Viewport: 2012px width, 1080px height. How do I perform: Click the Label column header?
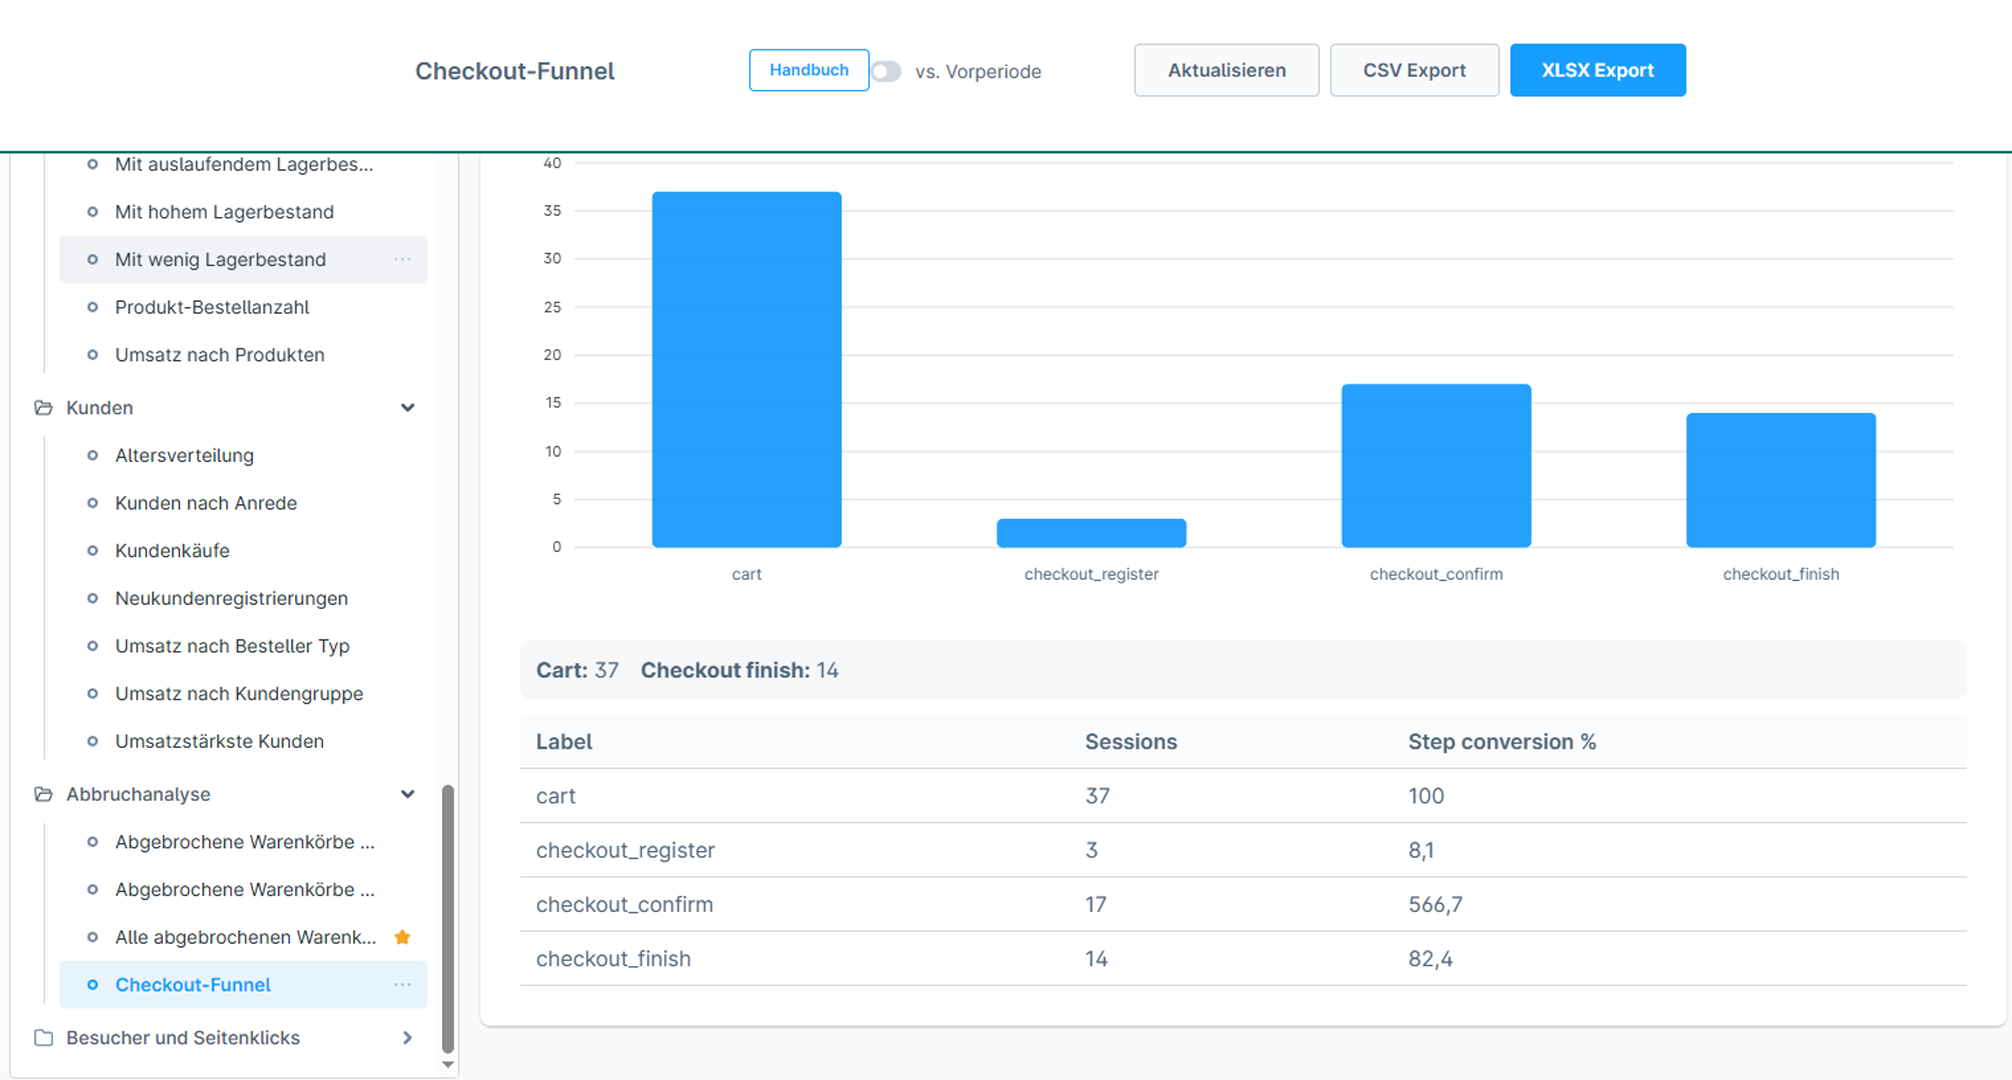pyautogui.click(x=564, y=742)
